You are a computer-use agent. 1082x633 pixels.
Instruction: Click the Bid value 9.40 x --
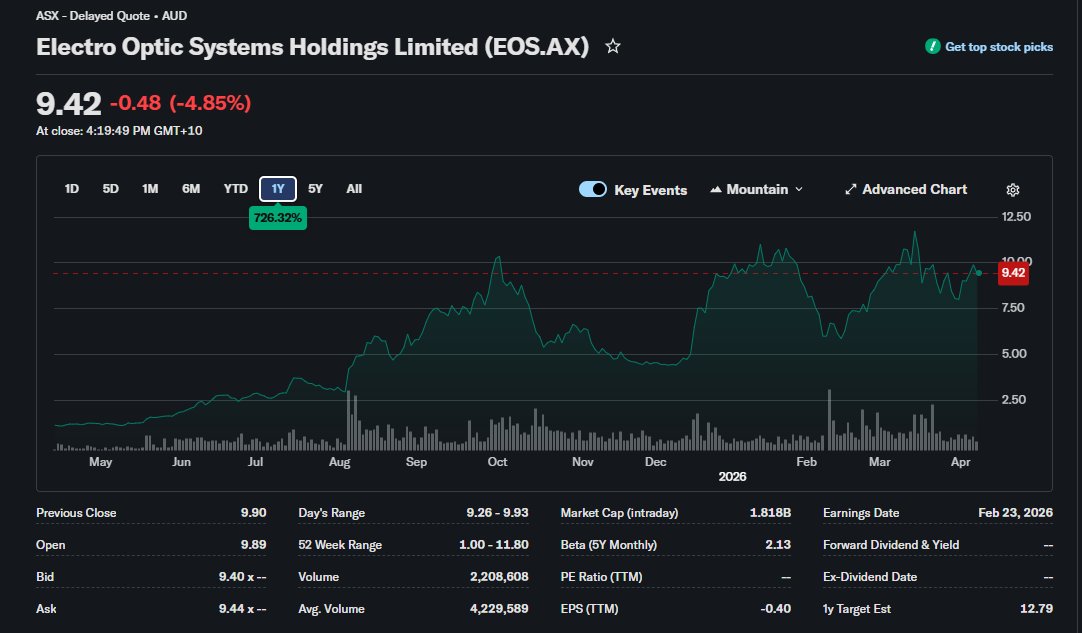tap(242, 576)
